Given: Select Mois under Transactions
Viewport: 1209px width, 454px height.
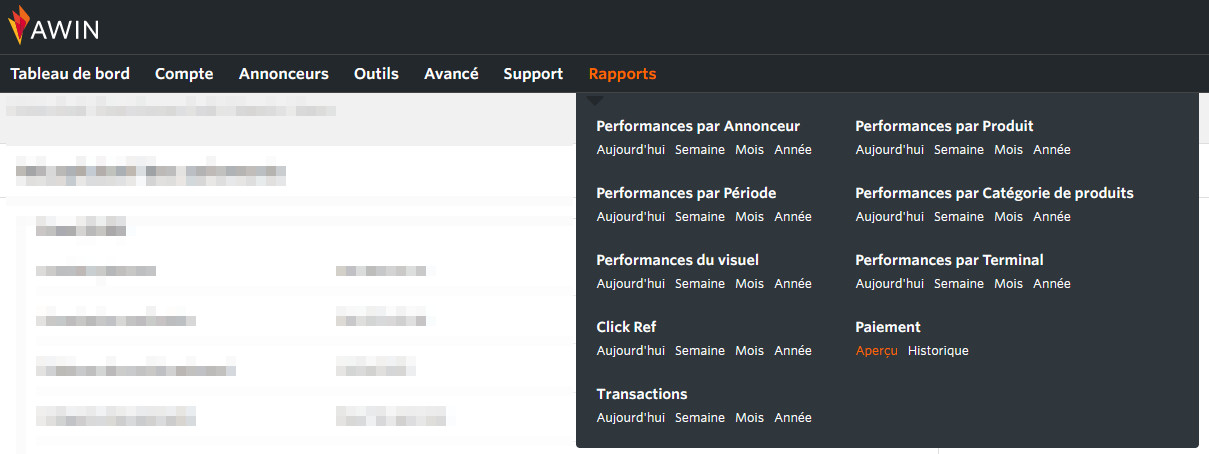Looking at the screenshot, I should tap(749, 418).
